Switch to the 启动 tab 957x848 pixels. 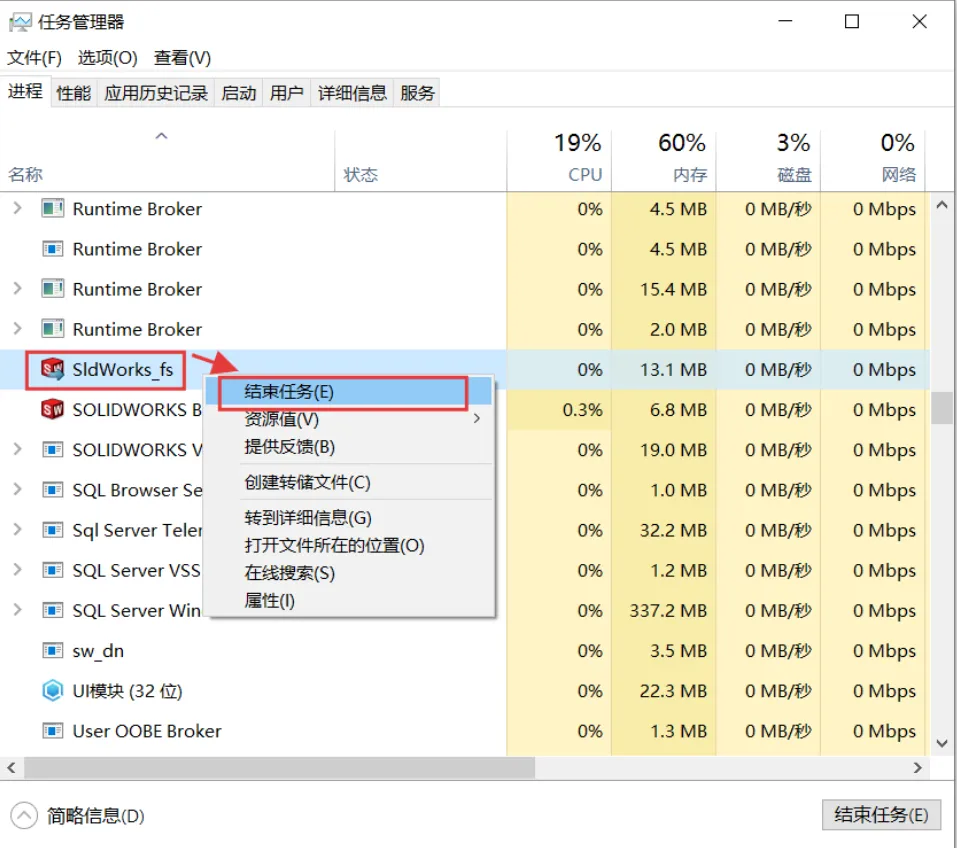pyautogui.click(x=239, y=93)
